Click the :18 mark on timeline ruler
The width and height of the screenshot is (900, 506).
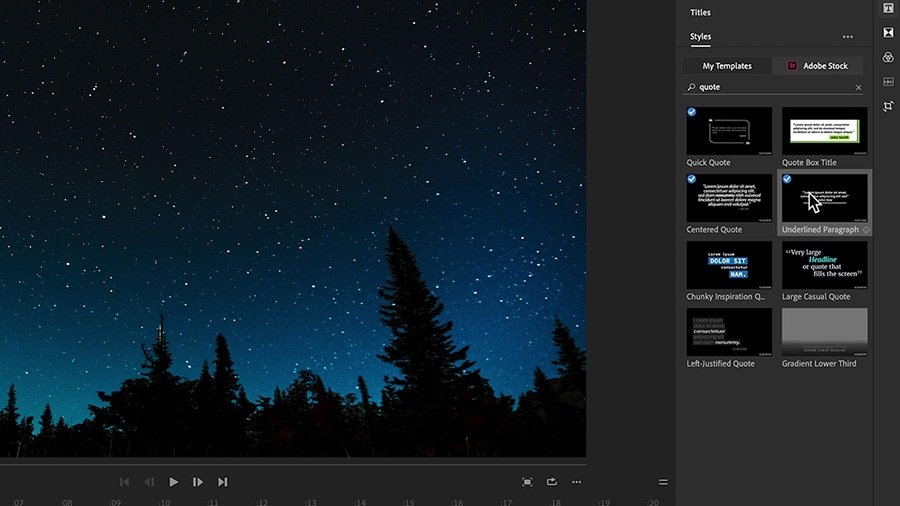point(554,503)
